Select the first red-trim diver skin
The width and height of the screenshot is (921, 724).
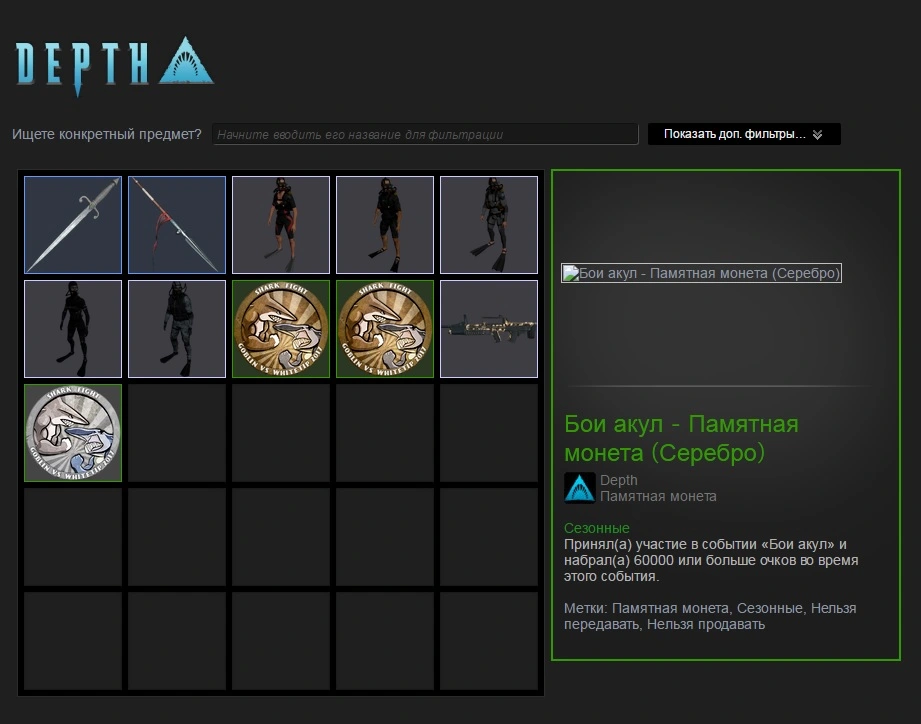point(281,225)
